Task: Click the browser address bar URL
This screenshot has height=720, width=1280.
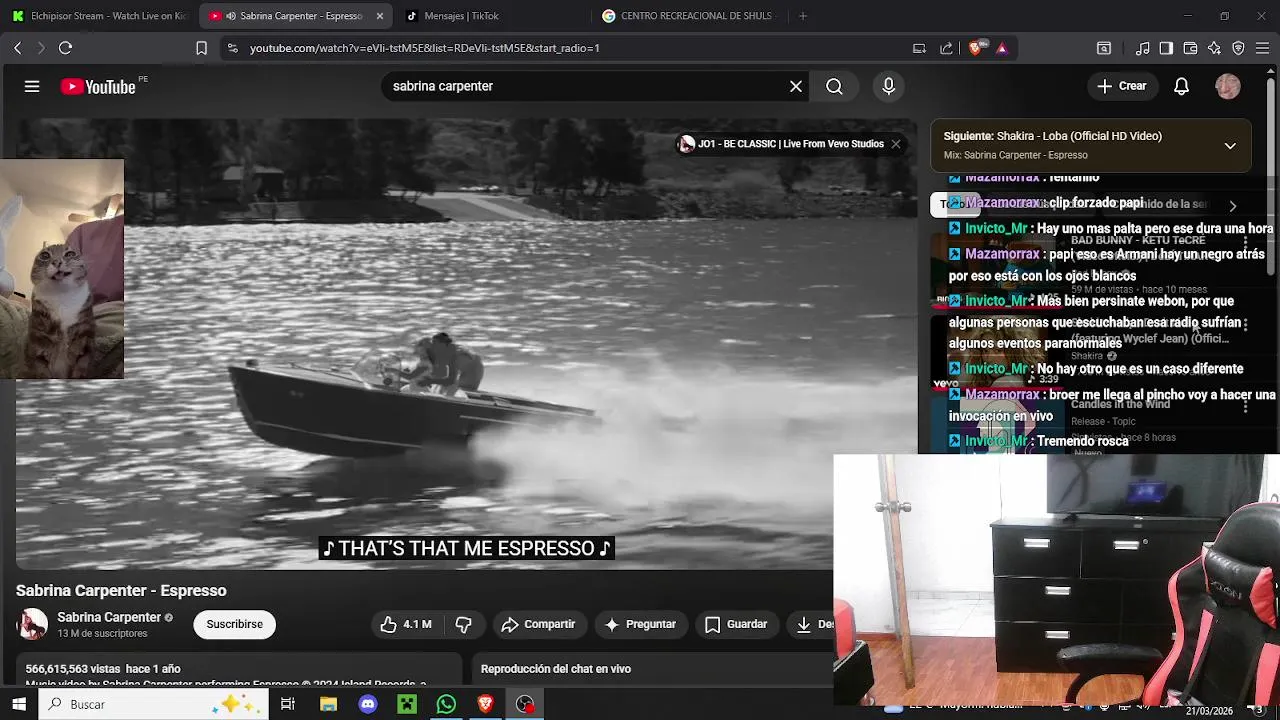Action: click(x=425, y=48)
